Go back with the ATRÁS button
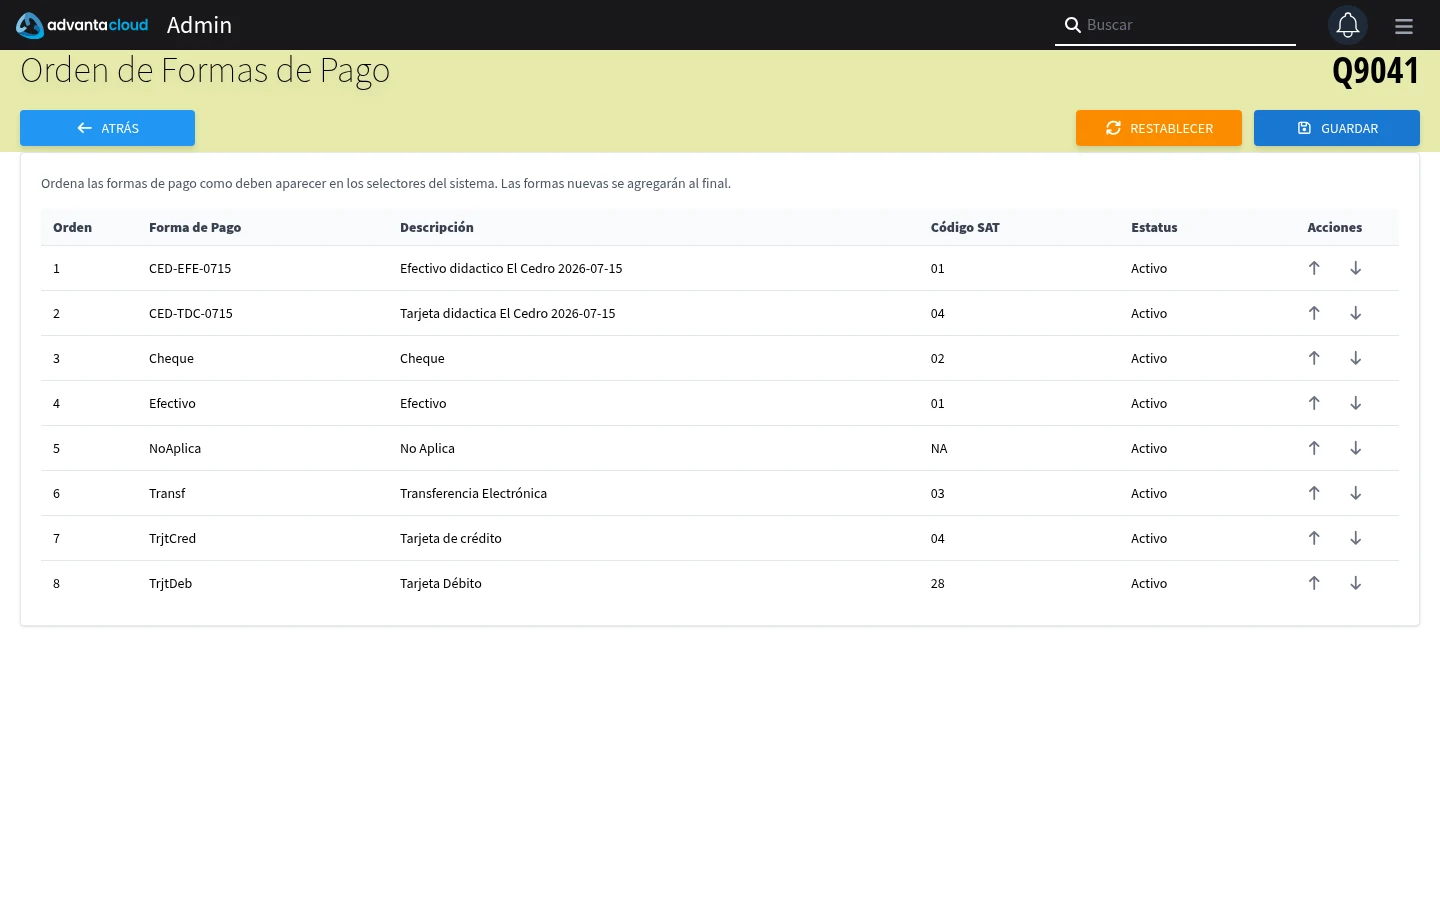The height and width of the screenshot is (900, 1440). click(107, 128)
